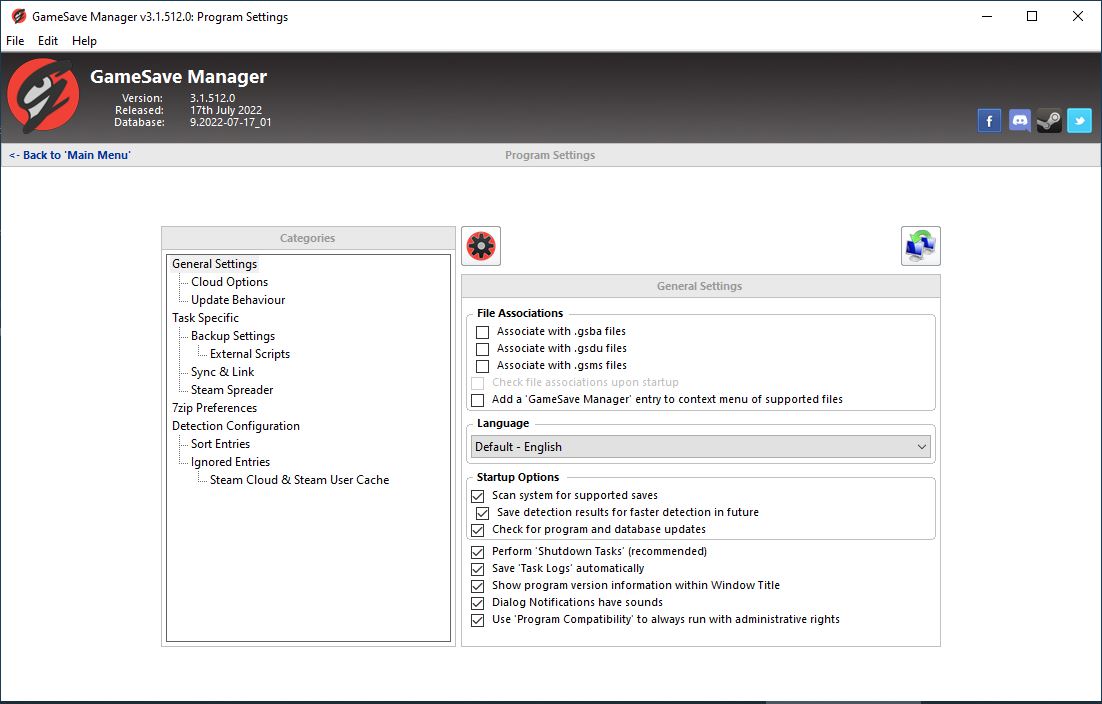Open Backup Settings category

[233, 336]
